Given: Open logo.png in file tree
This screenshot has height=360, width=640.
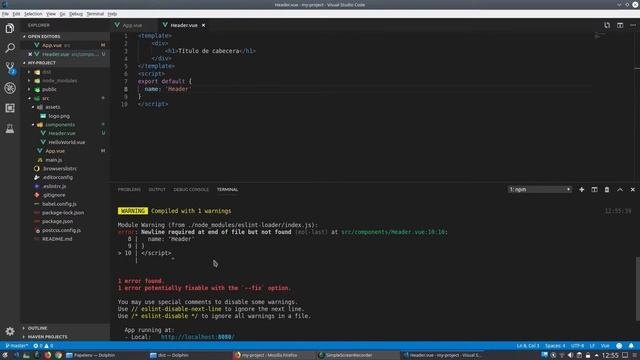Looking at the screenshot, I should (x=59, y=116).
